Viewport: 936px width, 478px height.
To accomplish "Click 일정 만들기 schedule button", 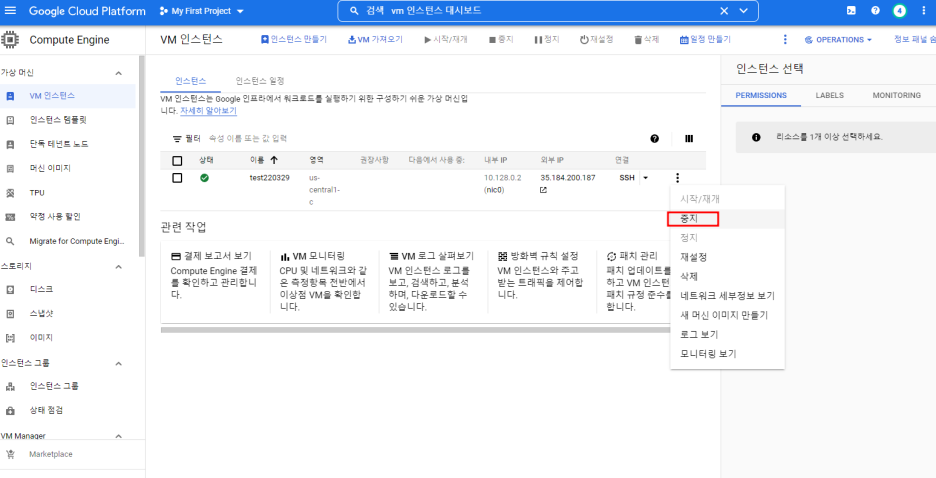I will (706, 40).
